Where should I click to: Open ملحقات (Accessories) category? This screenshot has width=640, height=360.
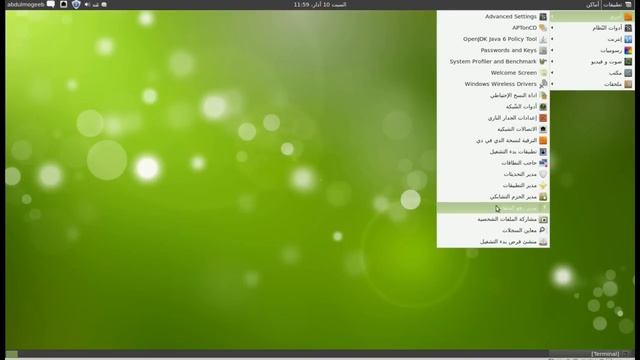point(592,84)
